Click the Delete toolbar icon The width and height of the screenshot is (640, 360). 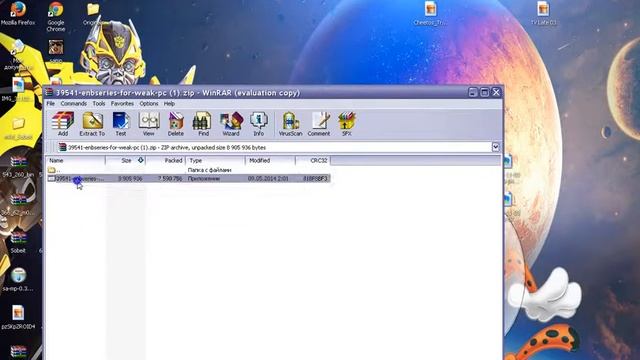[176, 124]
